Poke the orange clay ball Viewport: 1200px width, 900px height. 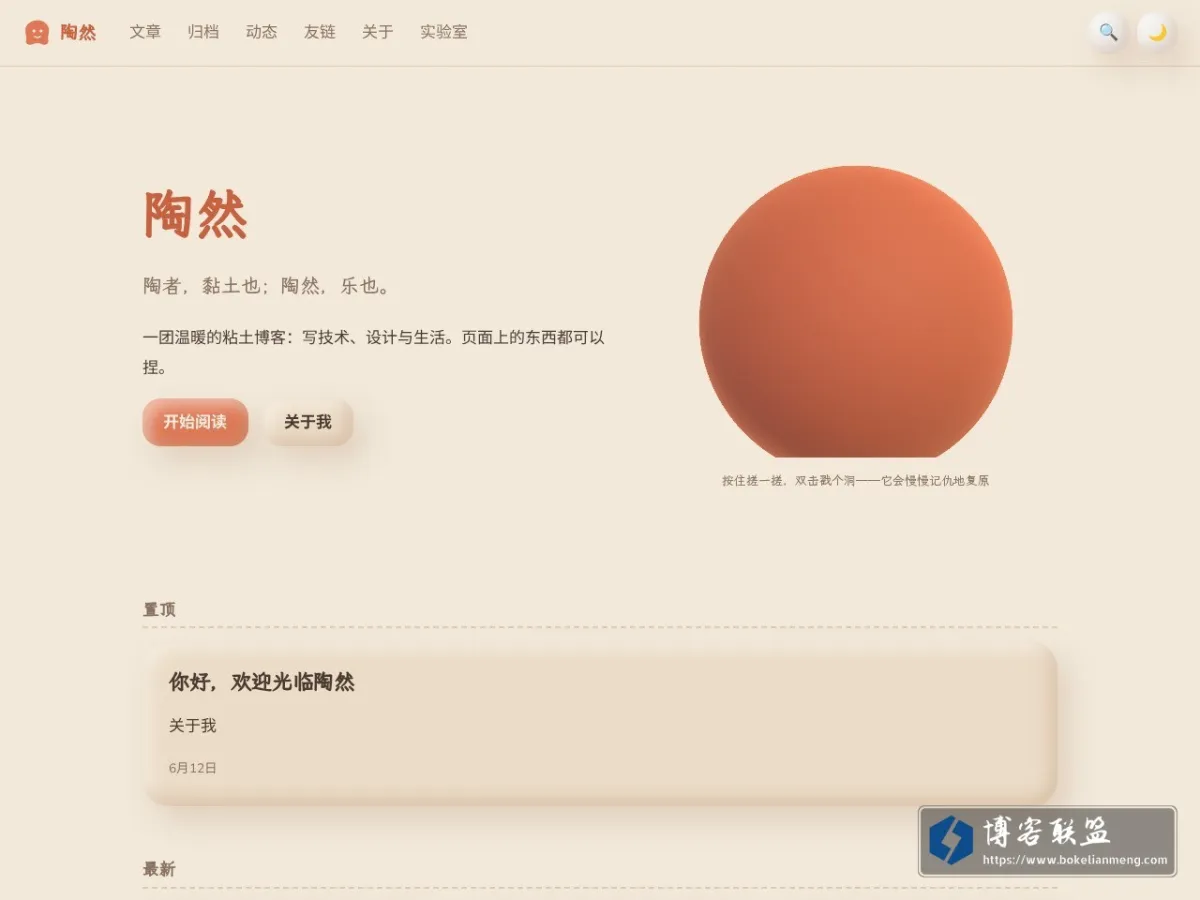click(856, 312)
